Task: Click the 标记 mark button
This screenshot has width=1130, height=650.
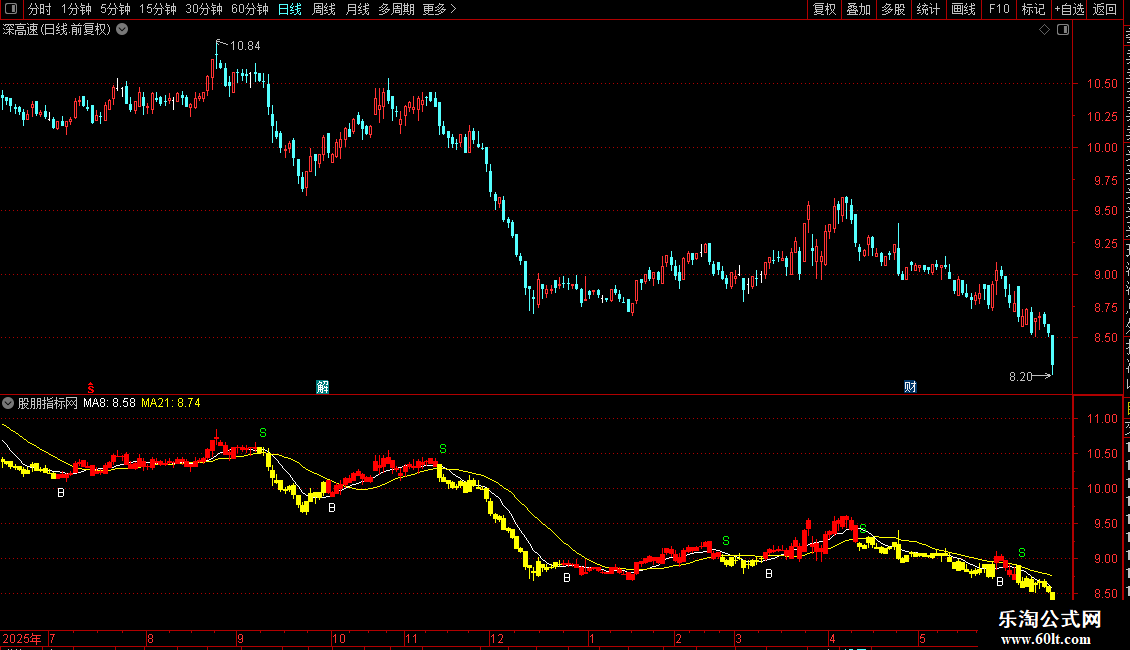Action: (1033, 9)
